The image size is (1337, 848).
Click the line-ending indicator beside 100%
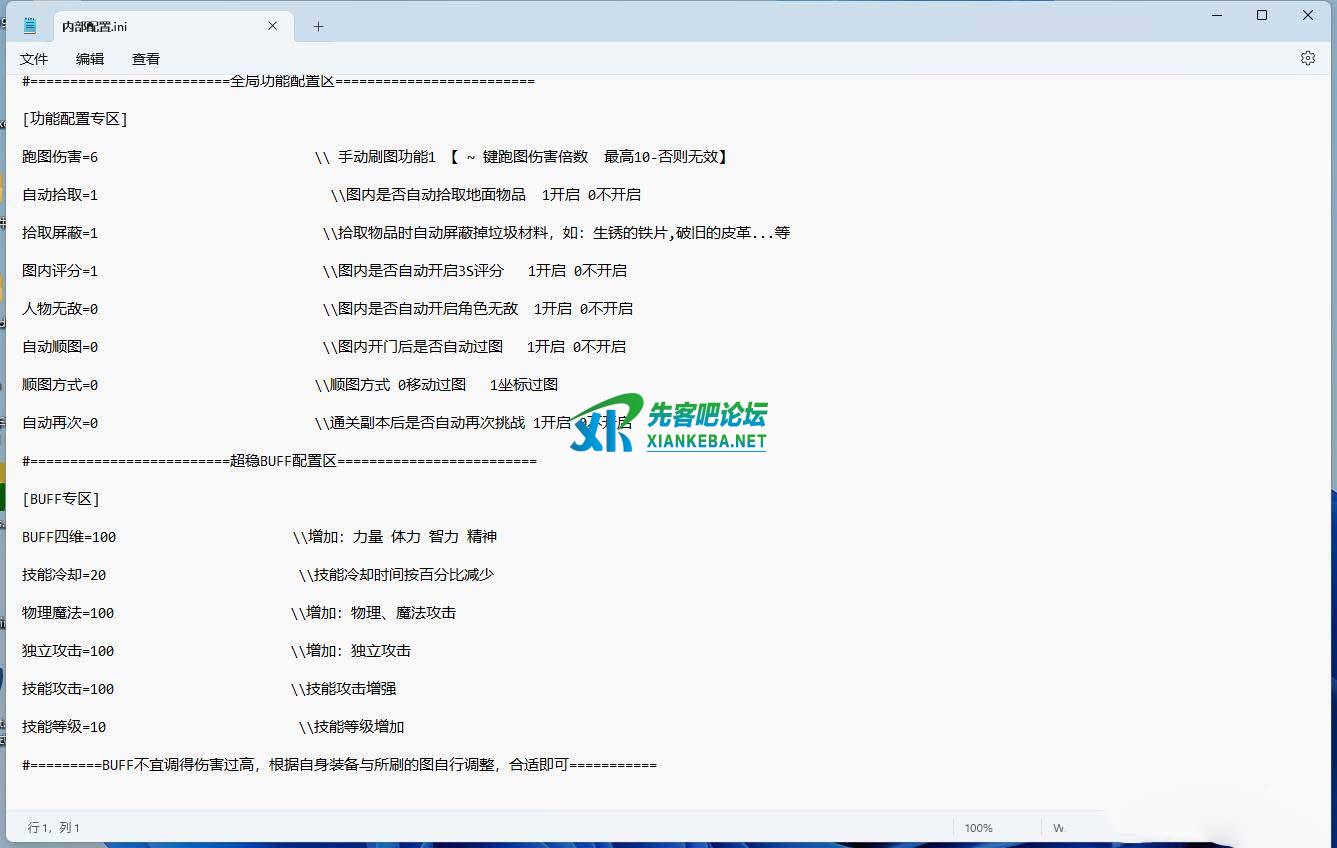1058,828
